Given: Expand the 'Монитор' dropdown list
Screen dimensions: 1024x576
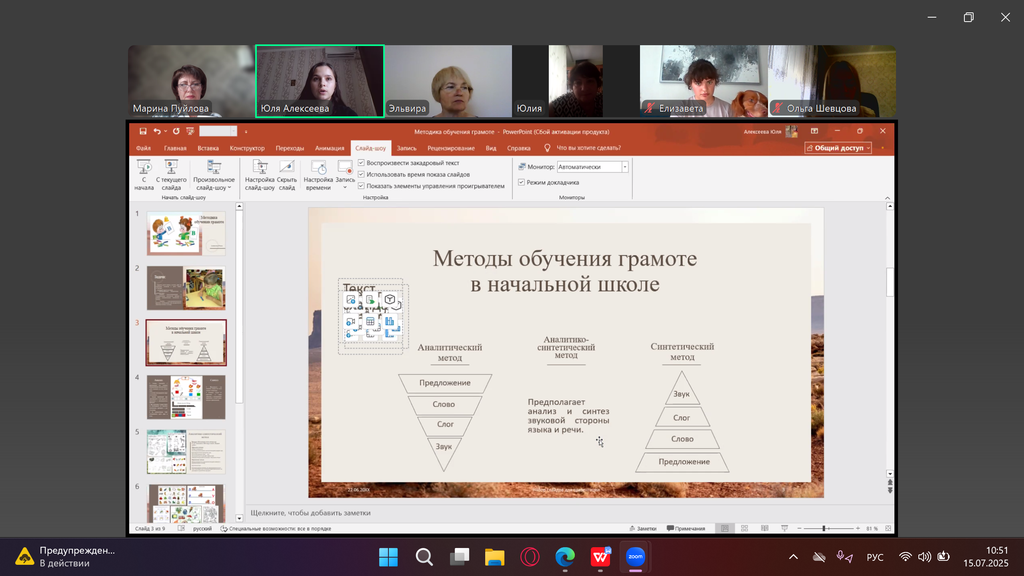Looking at the screenshot, I should click(x=625, y=167).
